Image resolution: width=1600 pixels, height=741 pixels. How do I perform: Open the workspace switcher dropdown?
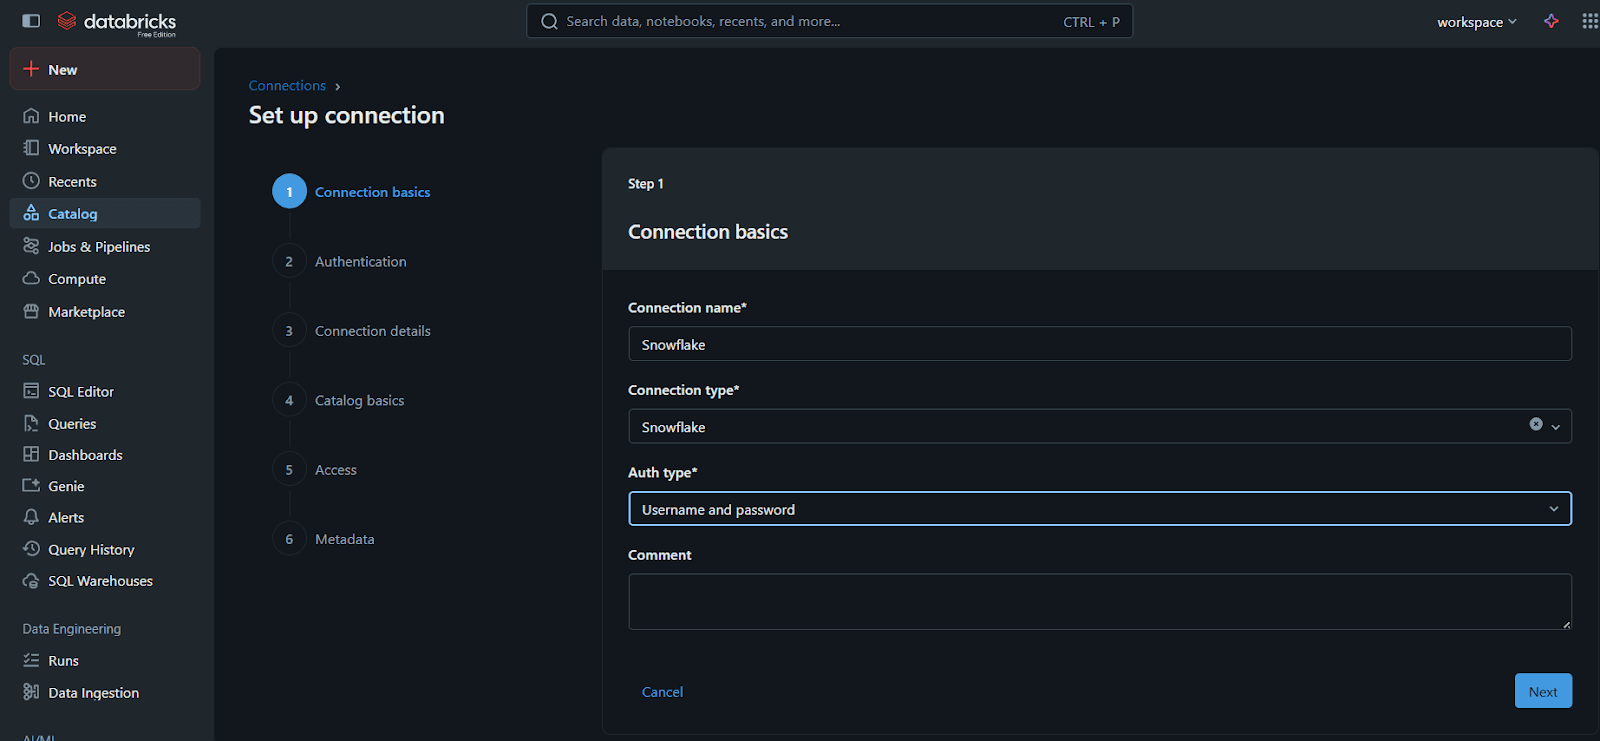[x=1477, y=22]
